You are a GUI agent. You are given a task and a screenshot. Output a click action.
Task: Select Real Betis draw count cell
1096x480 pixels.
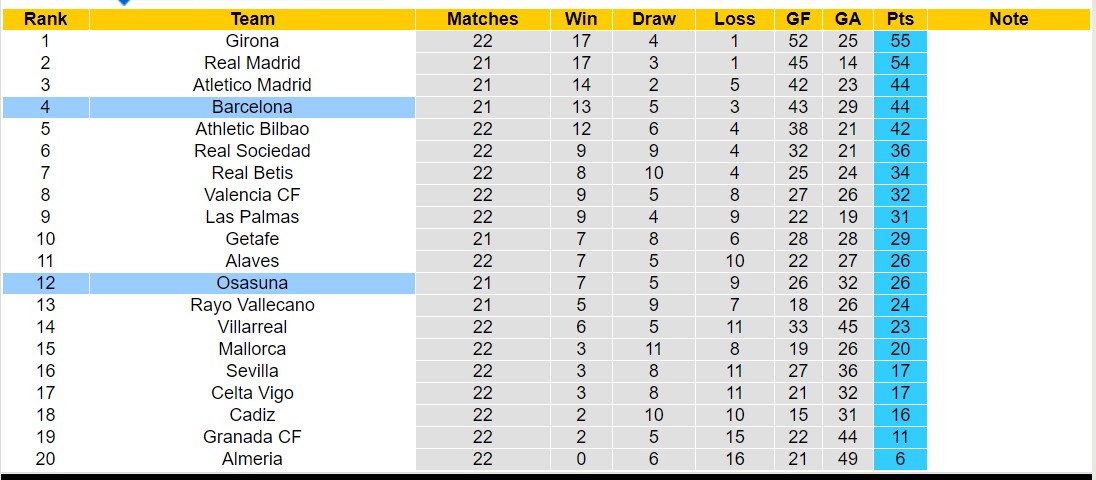click(654, 173)
